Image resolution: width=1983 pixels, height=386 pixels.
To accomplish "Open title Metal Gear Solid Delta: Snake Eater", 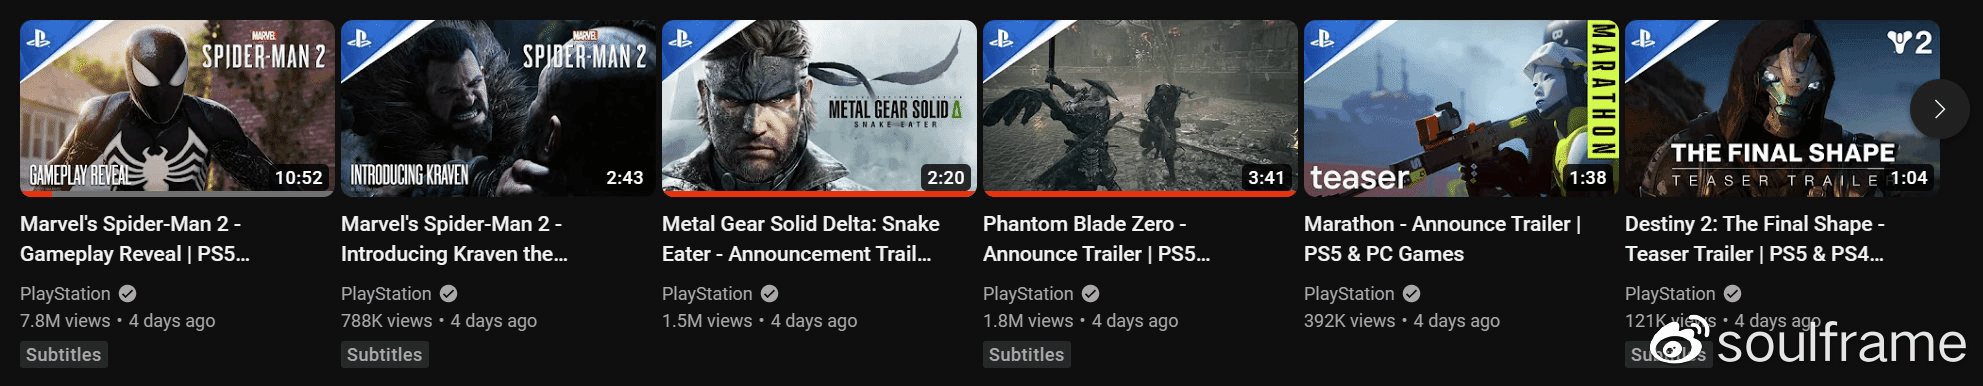I will pyautogui.click(x=801, y=239).
